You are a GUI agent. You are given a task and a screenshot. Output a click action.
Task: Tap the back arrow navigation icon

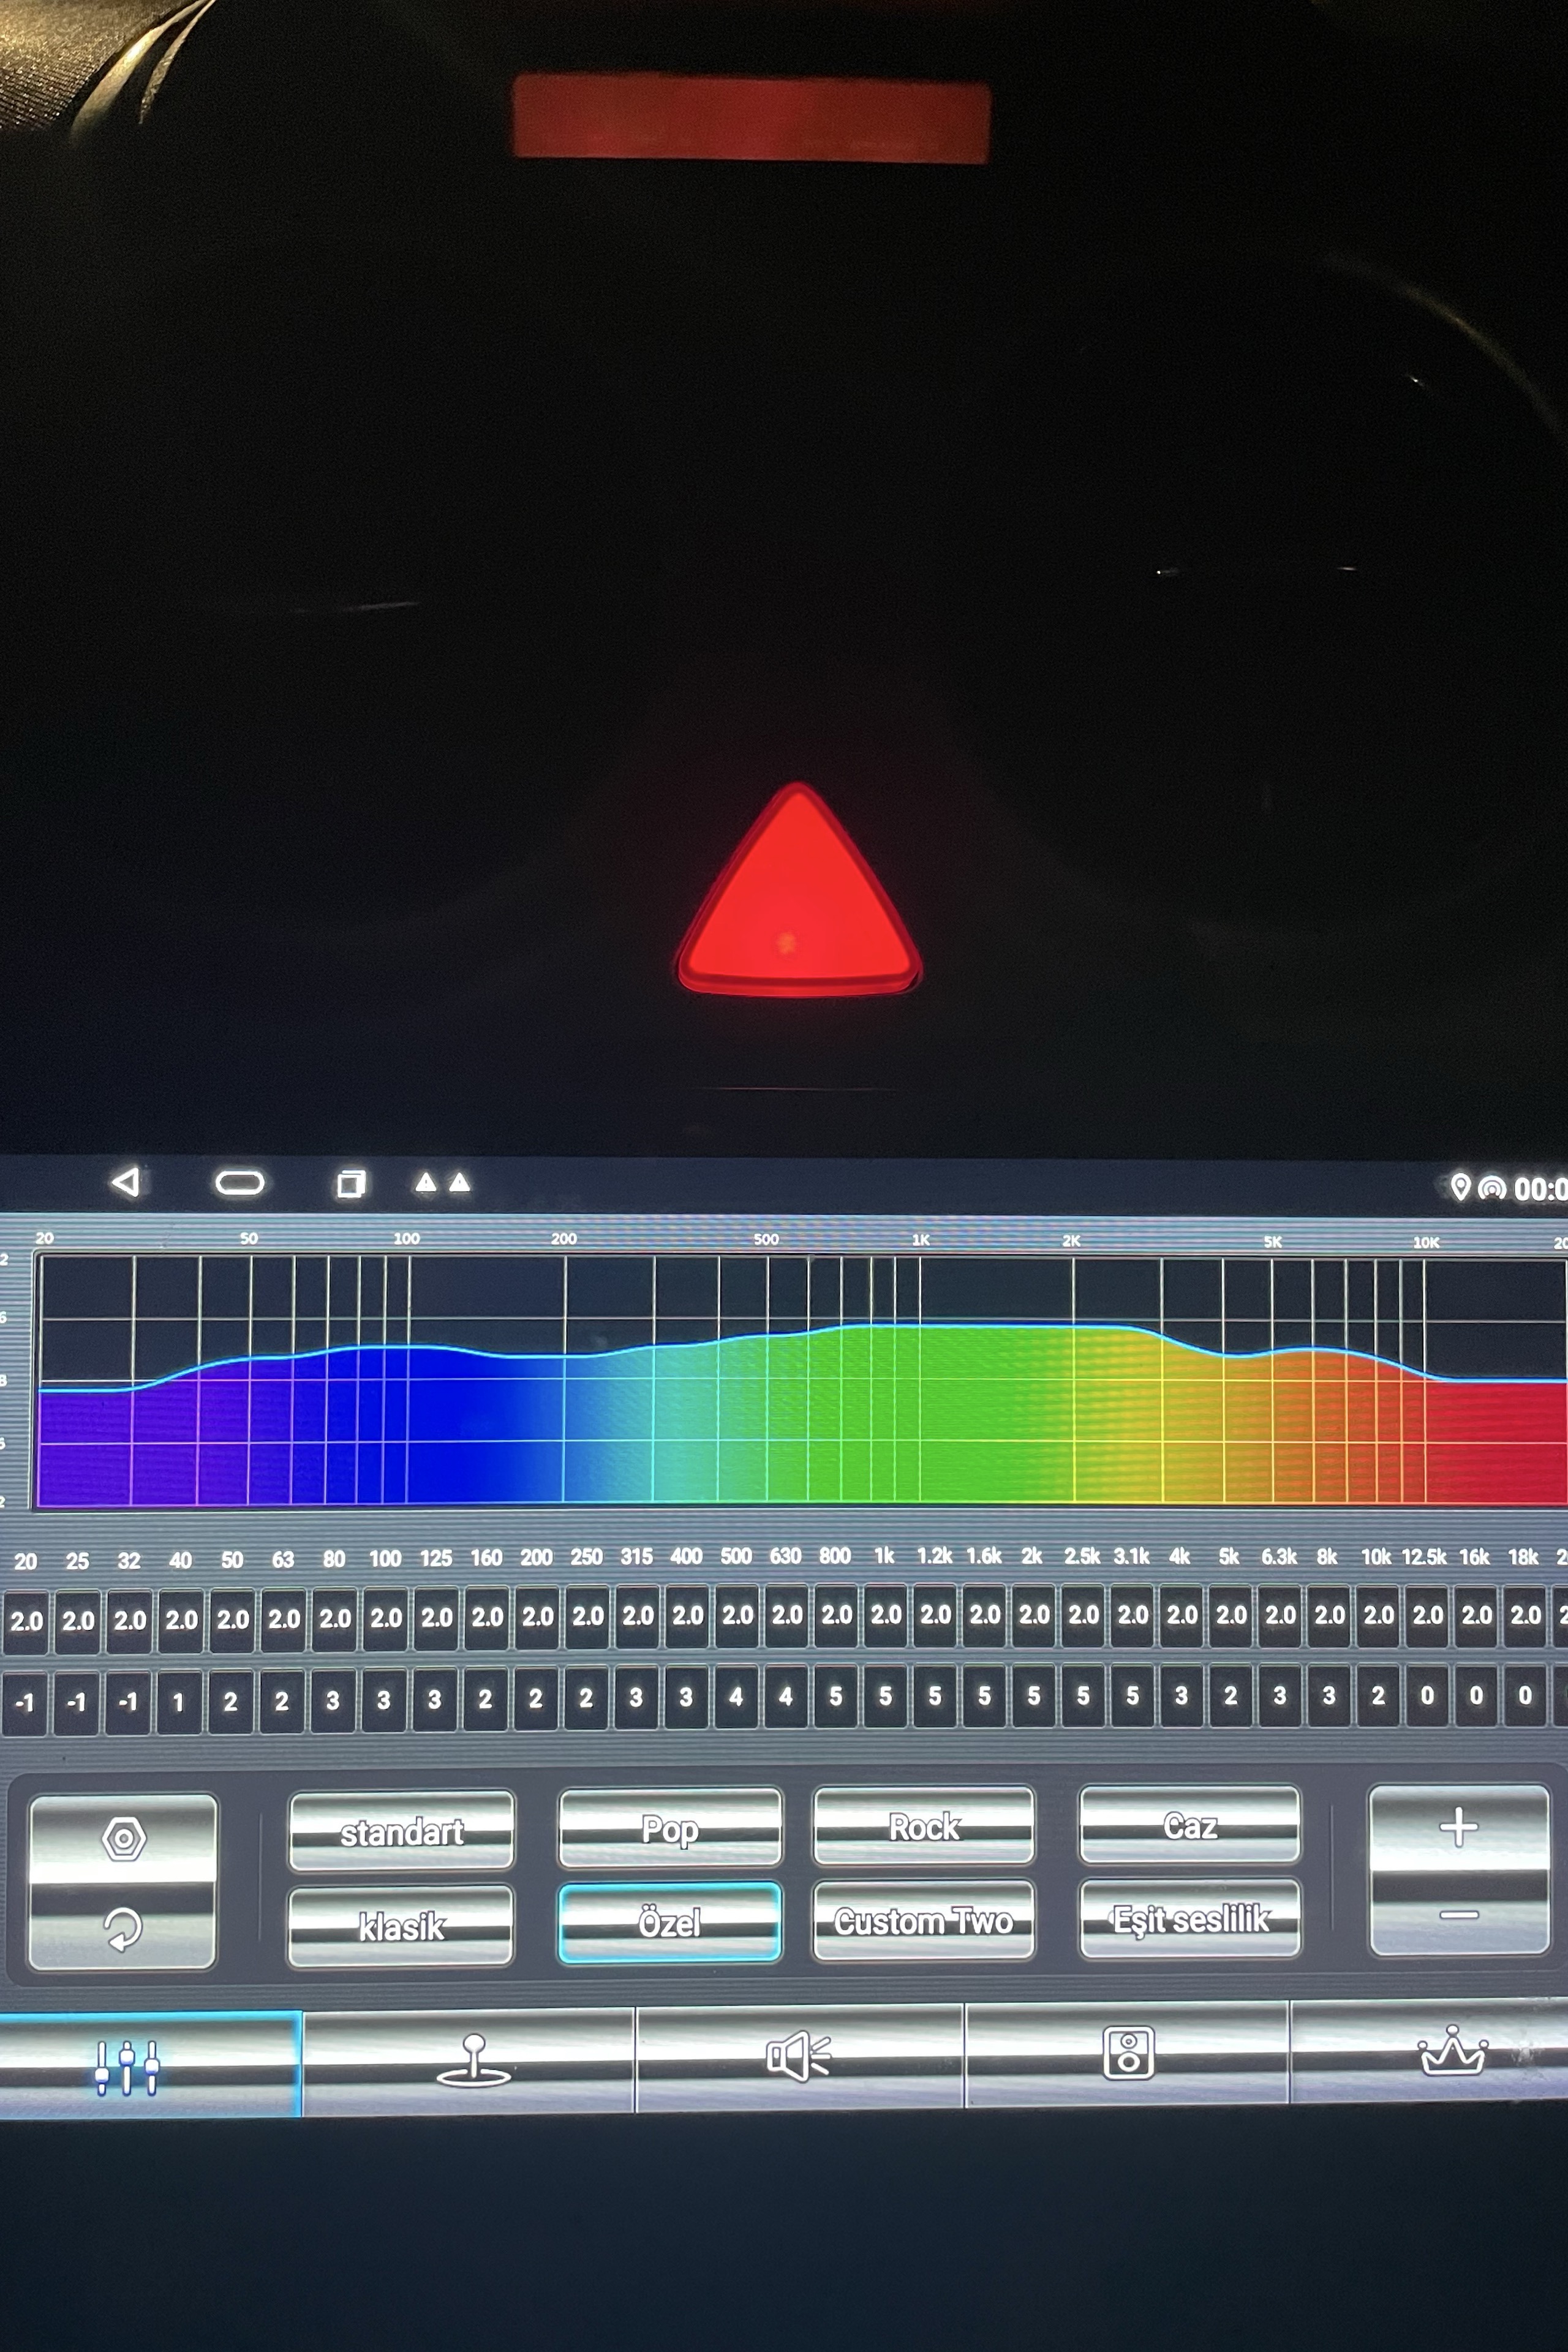click(x=126, y=1182)
